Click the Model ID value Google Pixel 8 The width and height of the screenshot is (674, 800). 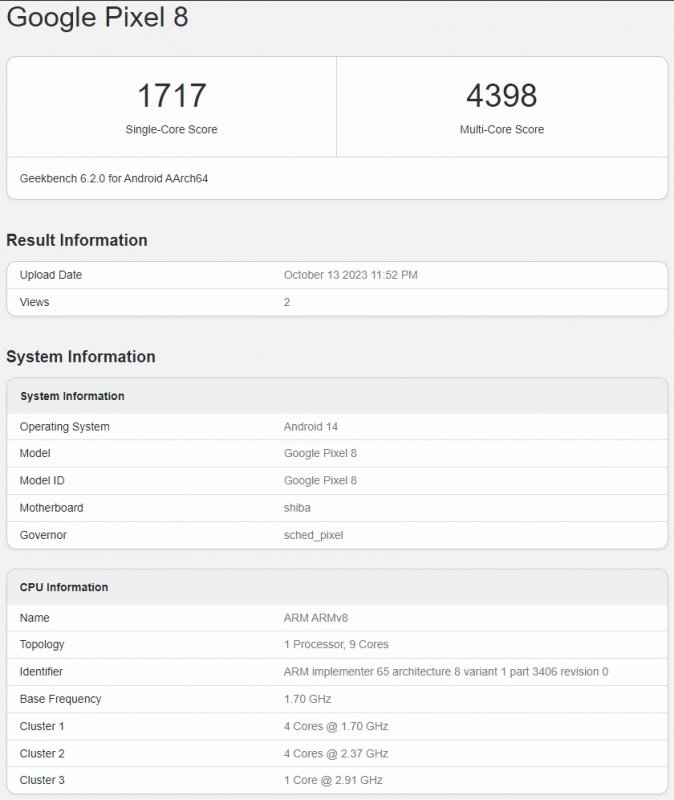320,481
